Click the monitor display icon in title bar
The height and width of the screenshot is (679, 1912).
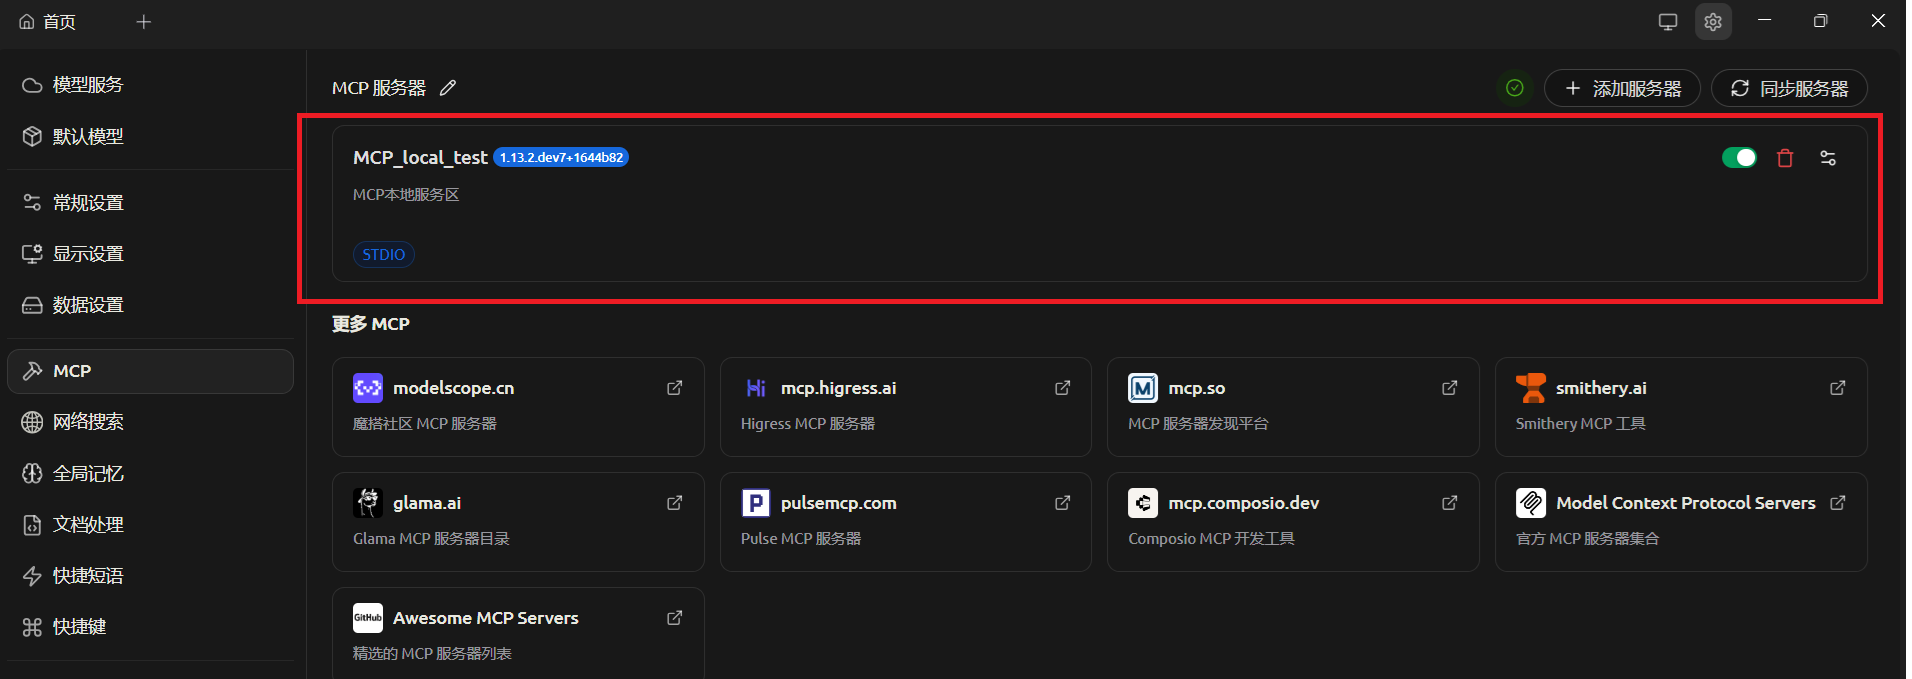tap(1668, 22)
